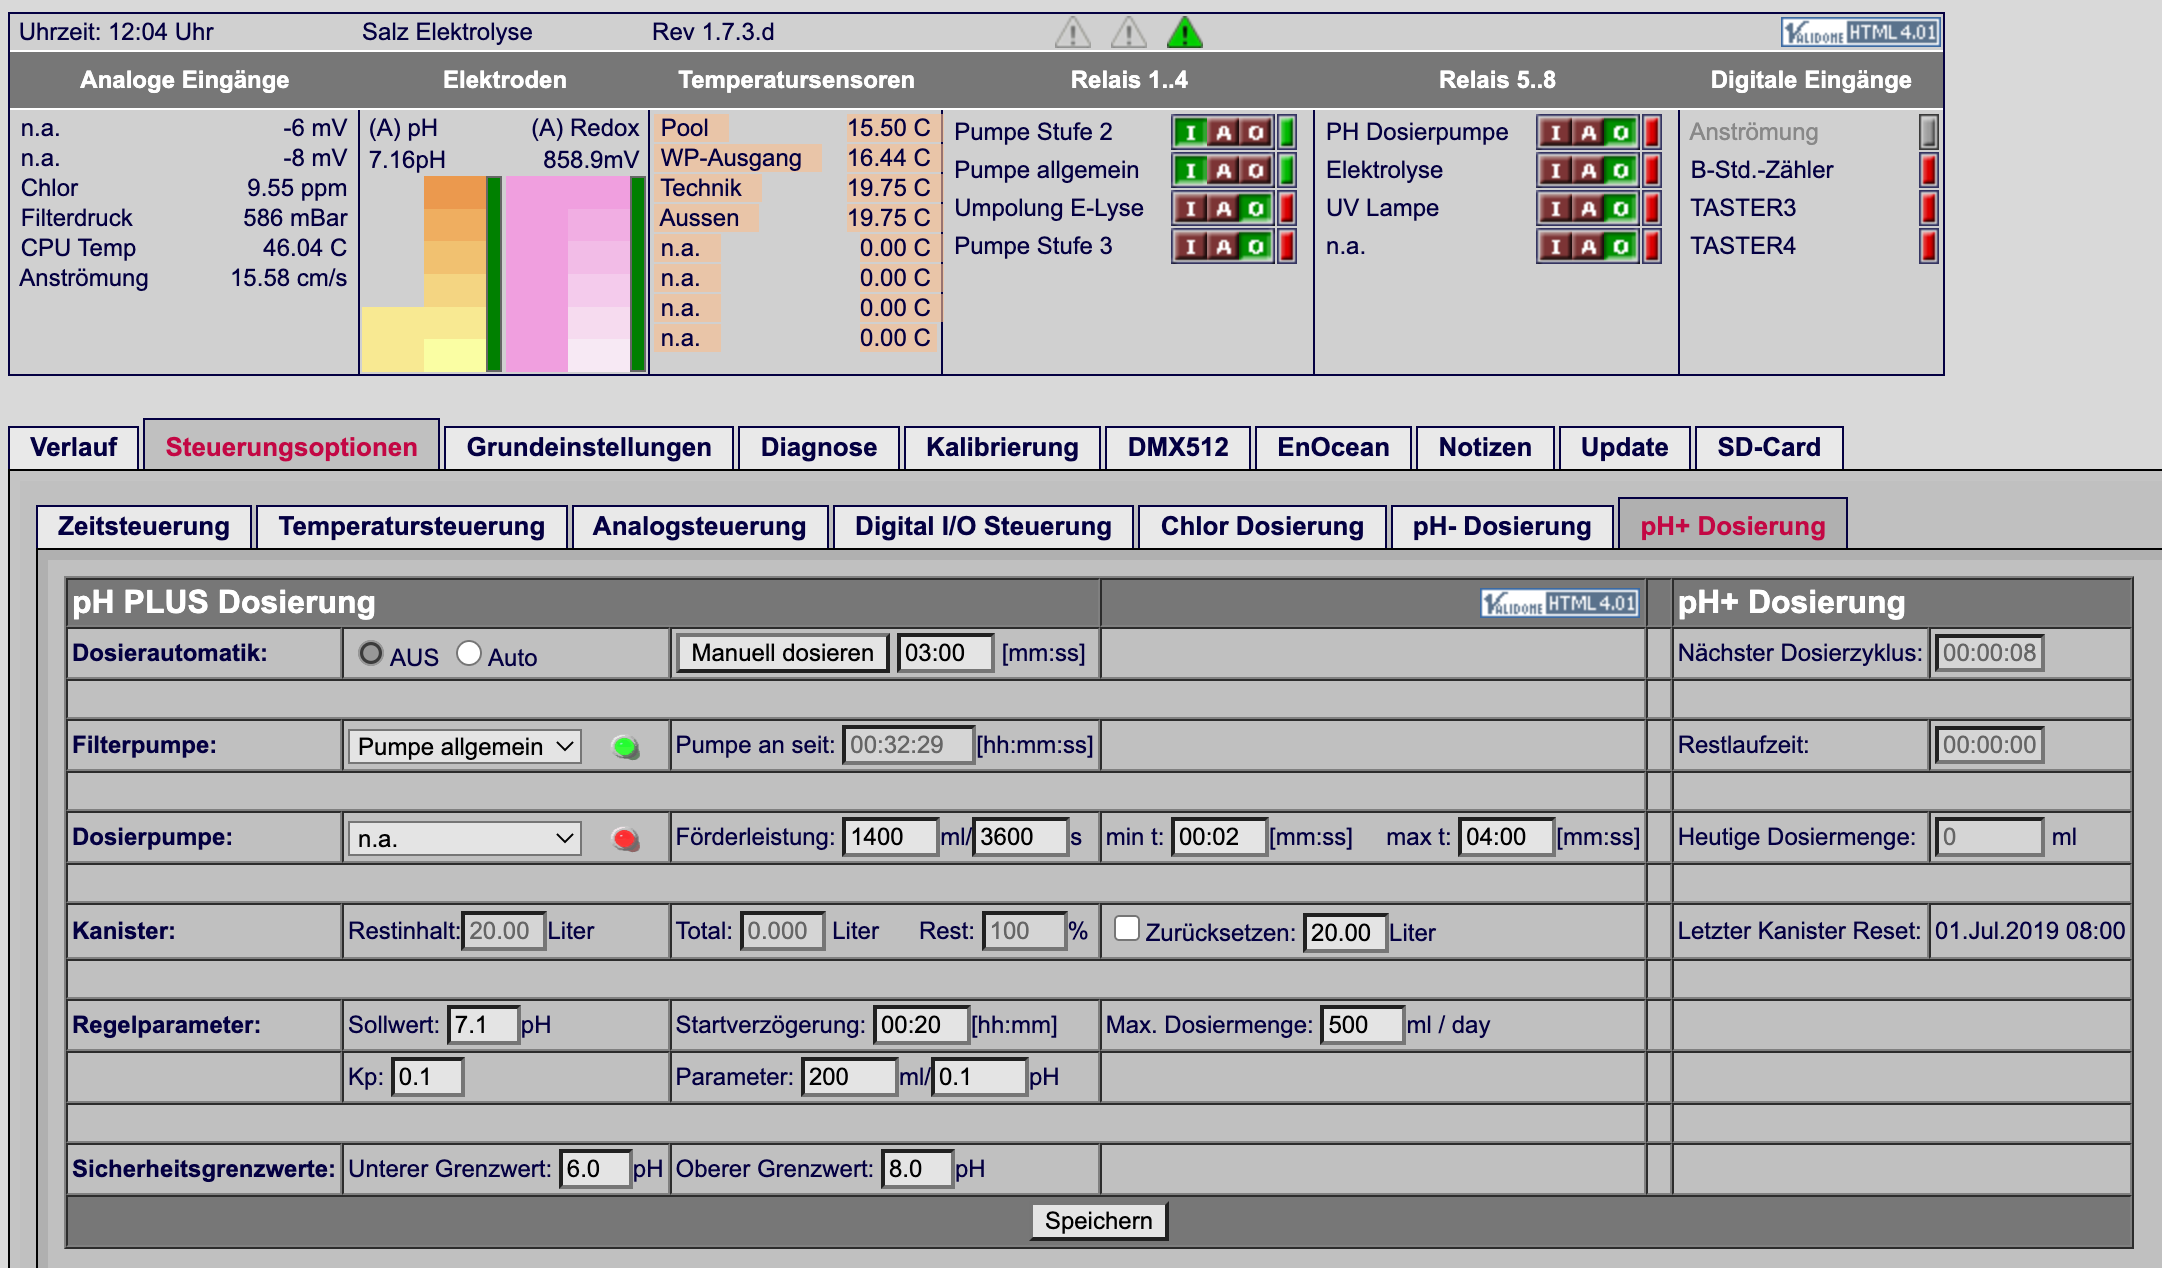Click the Sollwert input field showing 7.1
Image resolution: width=2162 pixels, height=1268 pixels.
[483, 1025]
